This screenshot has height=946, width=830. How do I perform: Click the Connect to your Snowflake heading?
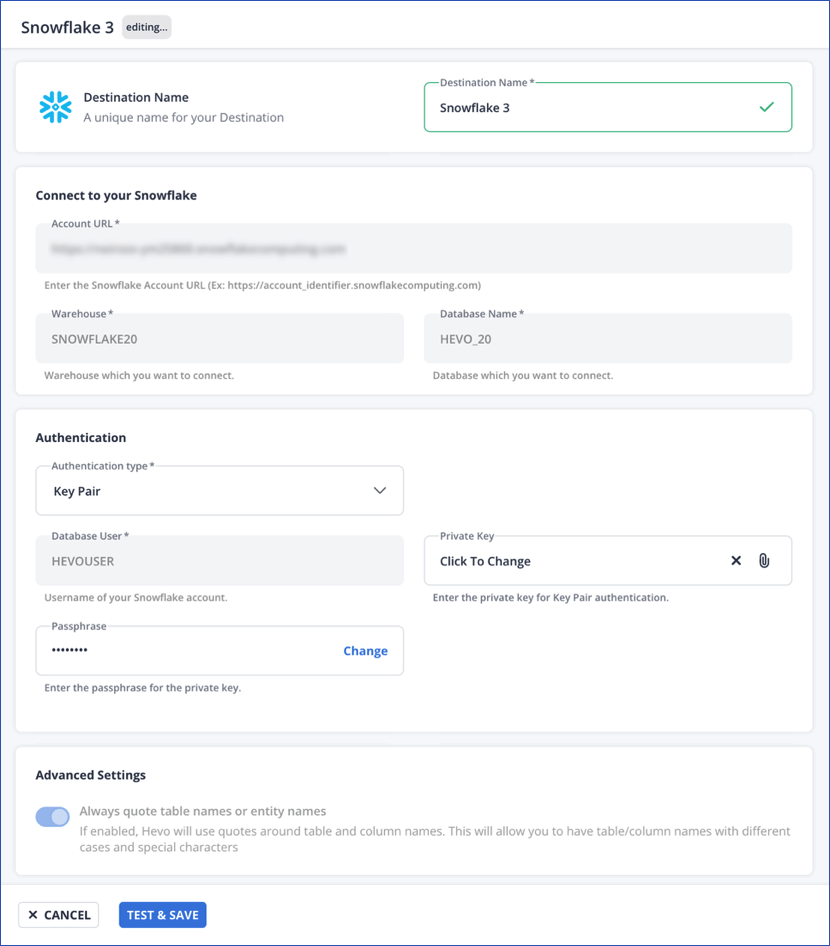(116, 195)
